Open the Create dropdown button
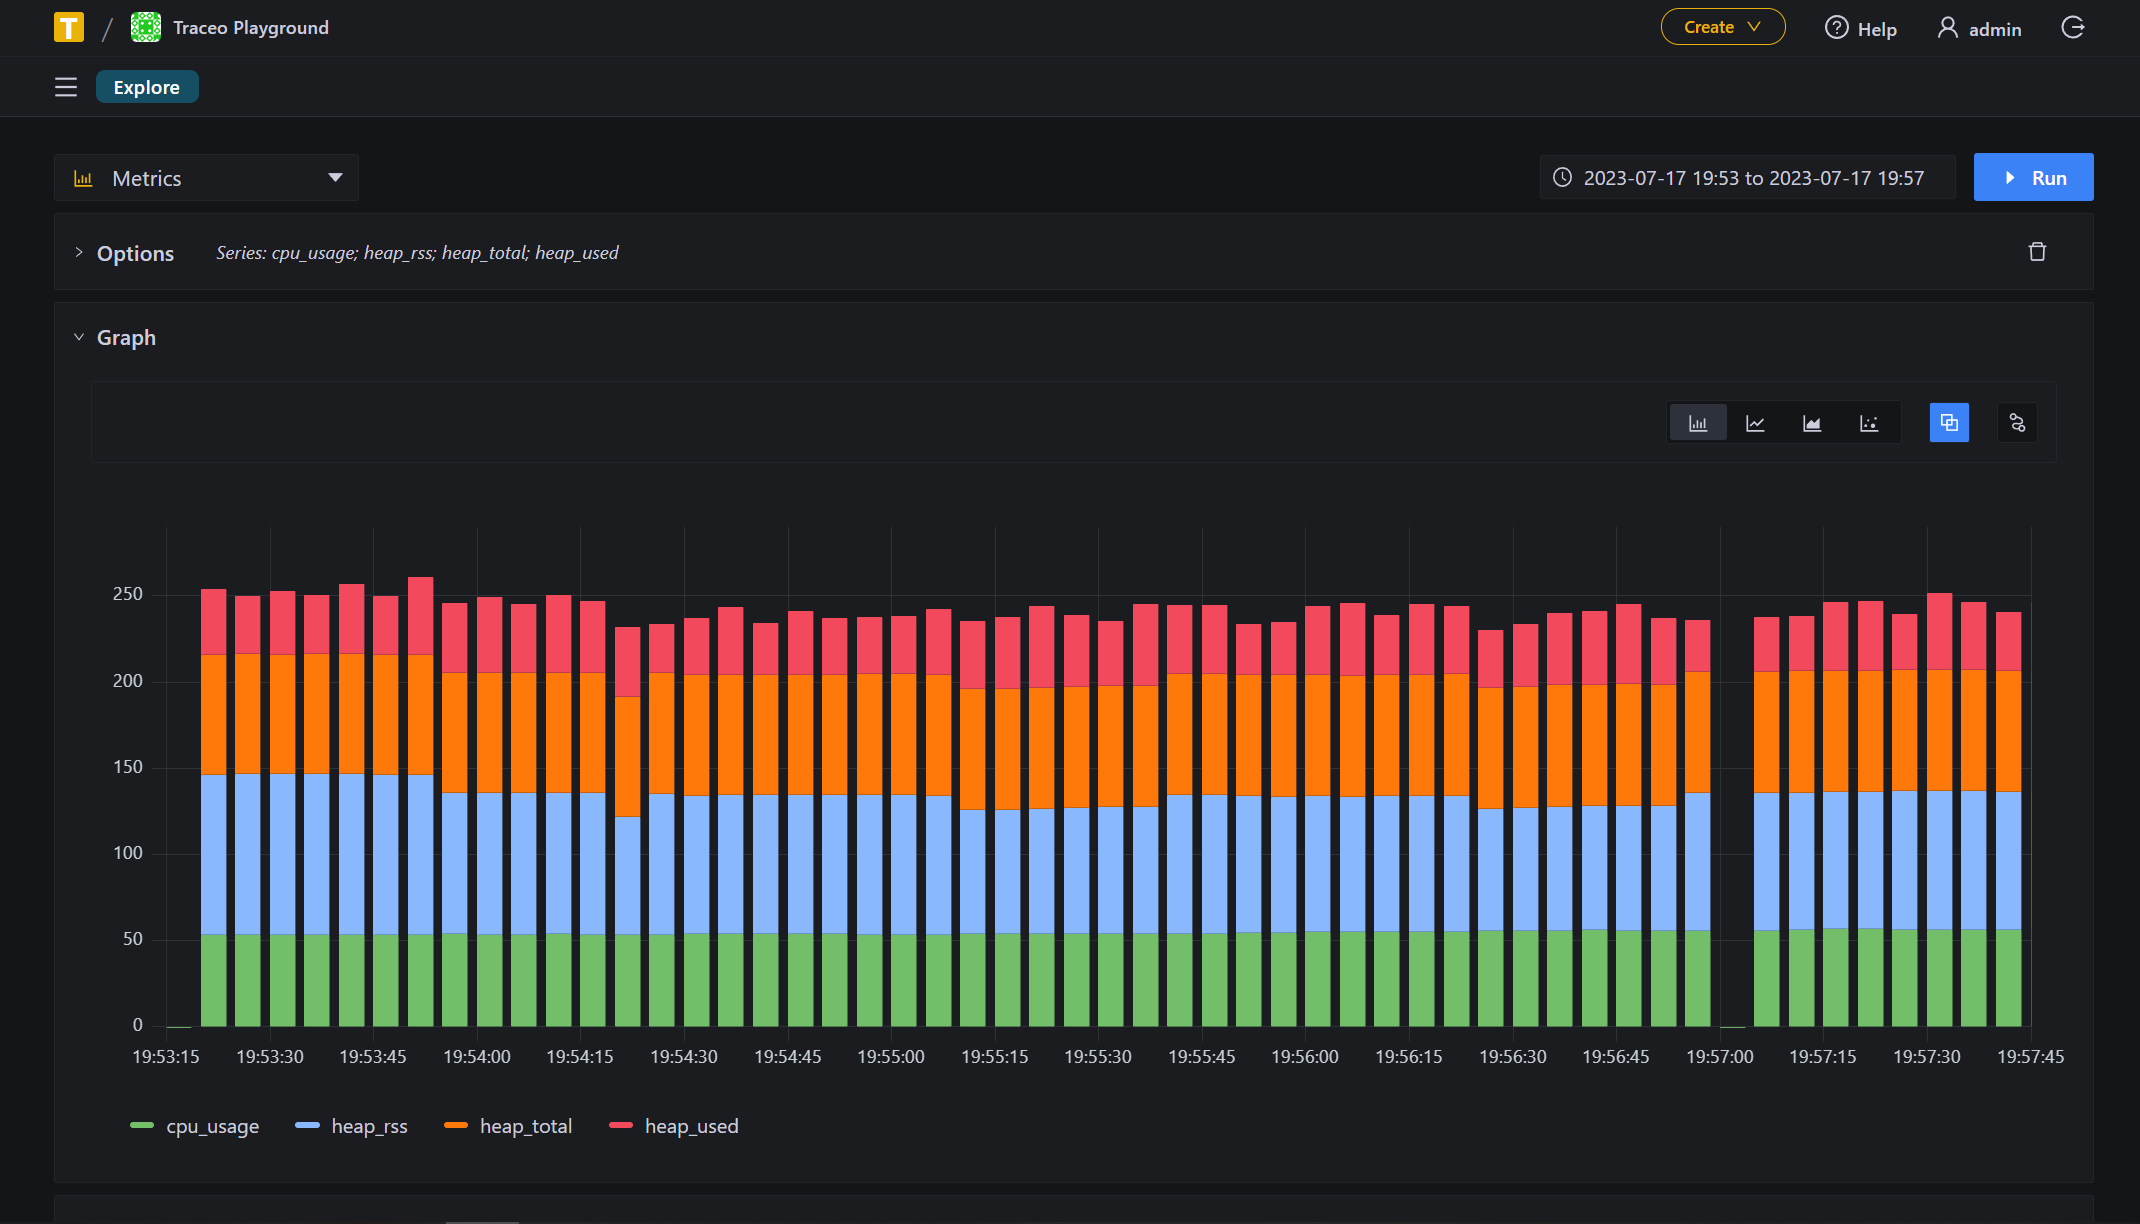This screenshot has height=1224, width=2140. 1722,27
